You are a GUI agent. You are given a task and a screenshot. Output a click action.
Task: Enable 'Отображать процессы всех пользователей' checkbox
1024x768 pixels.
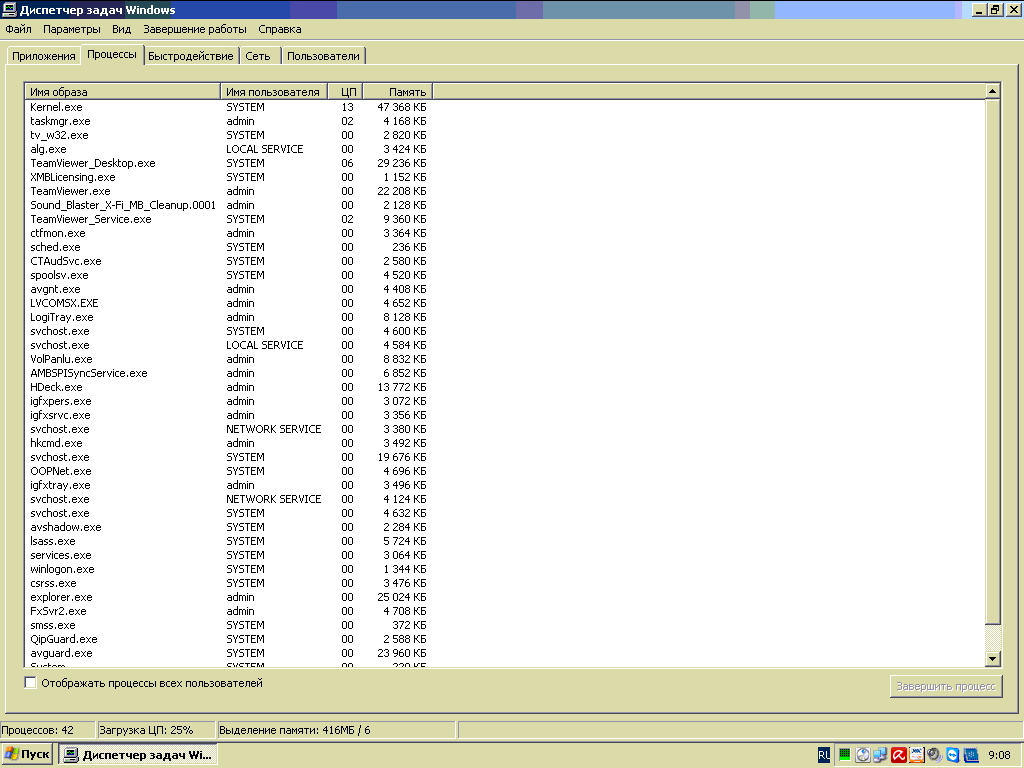[x=31, y=683]
